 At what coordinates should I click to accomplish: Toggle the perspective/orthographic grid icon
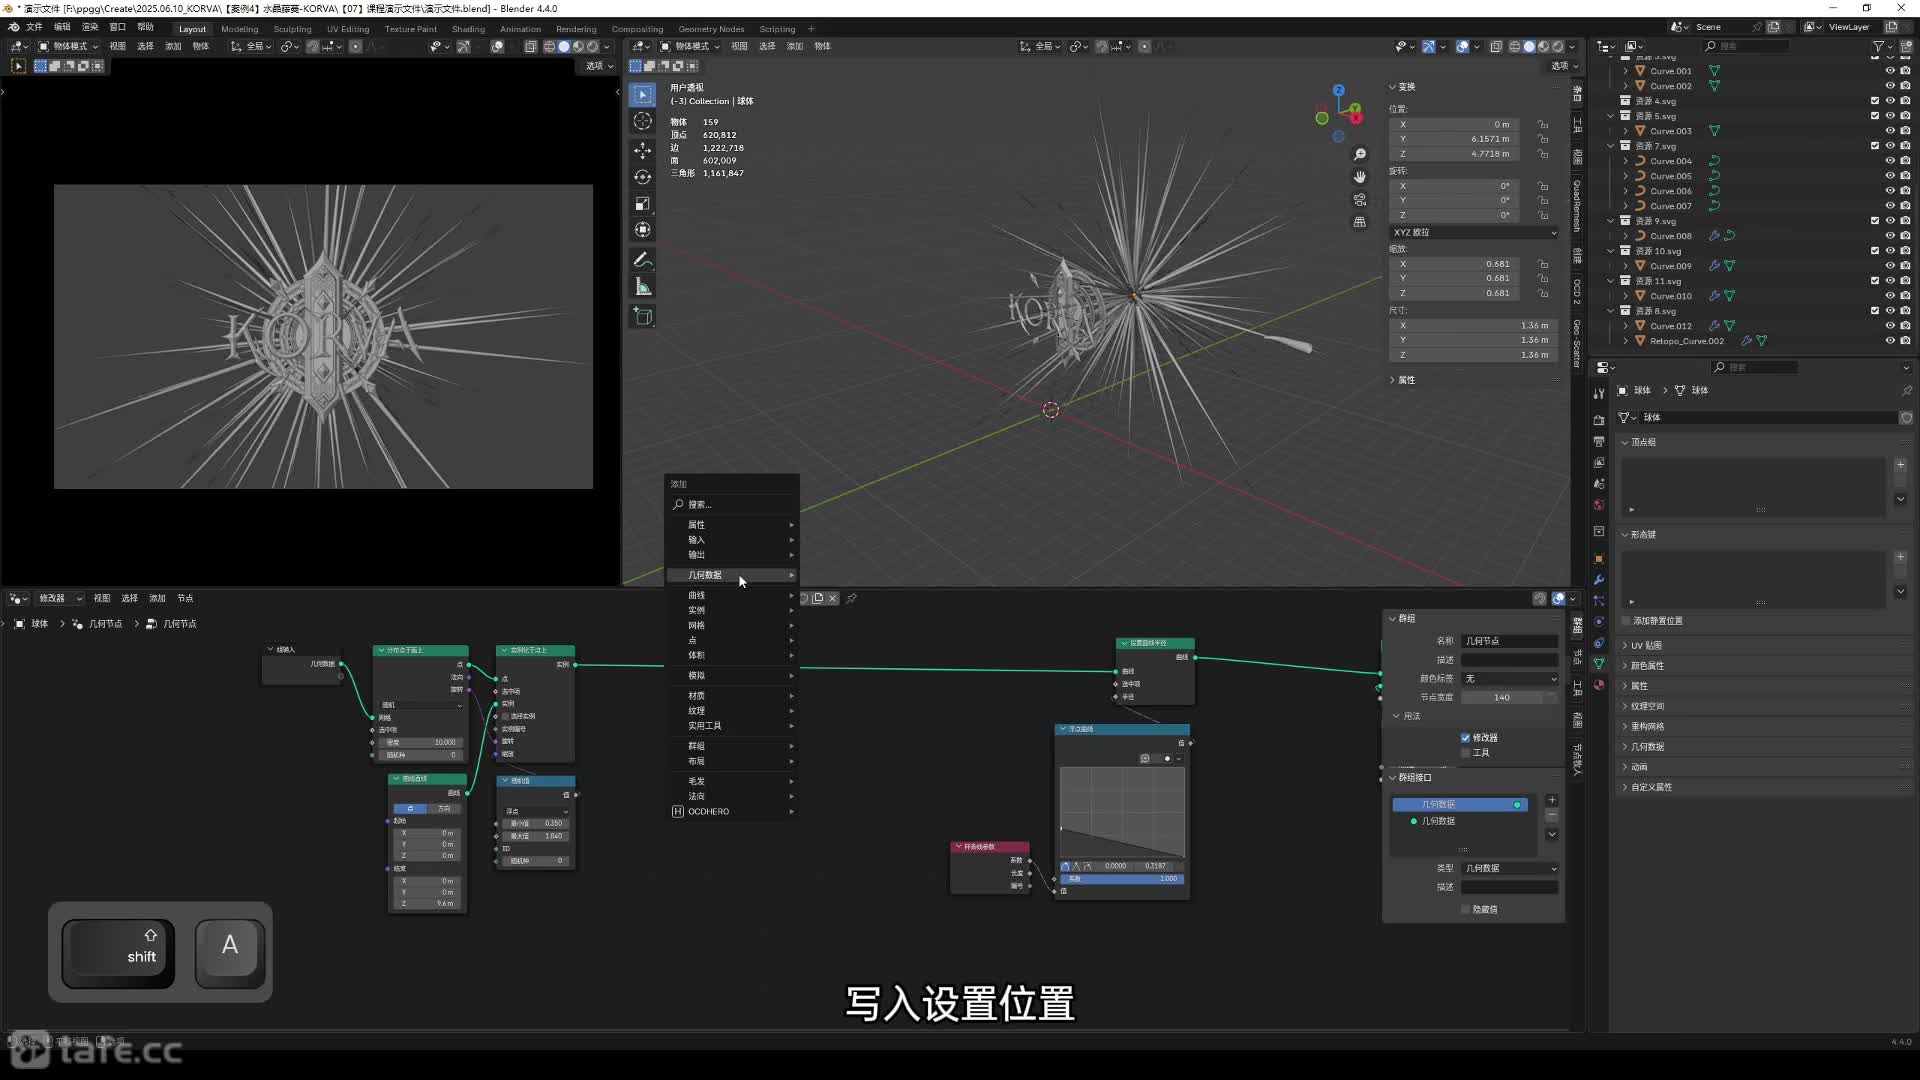click(1360, 222)
